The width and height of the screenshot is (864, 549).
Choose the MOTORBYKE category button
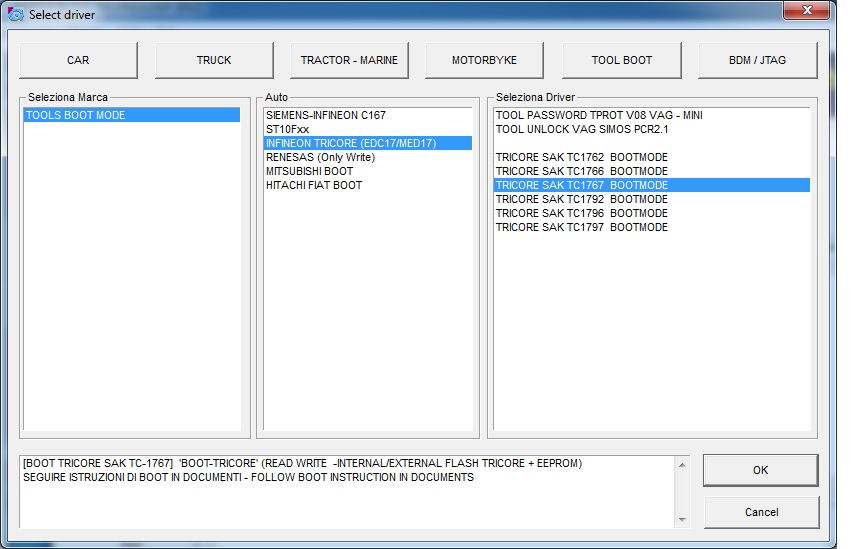coord(484,60)
